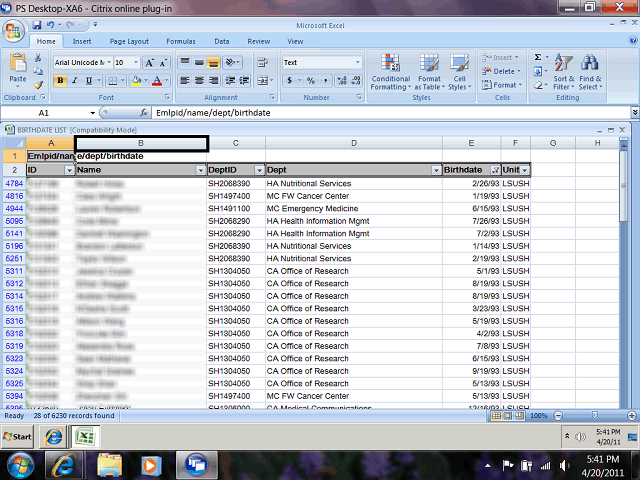Switch to the Page Layout ribbon tab
640x480 pixels.
point(129,42)
